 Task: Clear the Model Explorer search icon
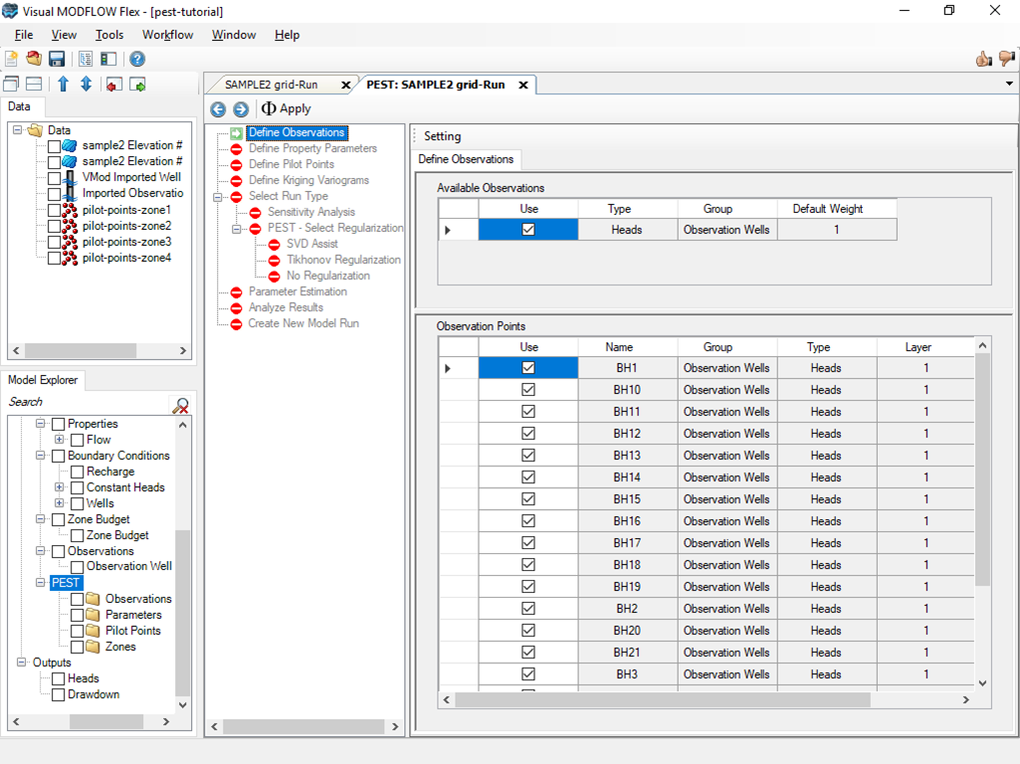click(181, 405)
